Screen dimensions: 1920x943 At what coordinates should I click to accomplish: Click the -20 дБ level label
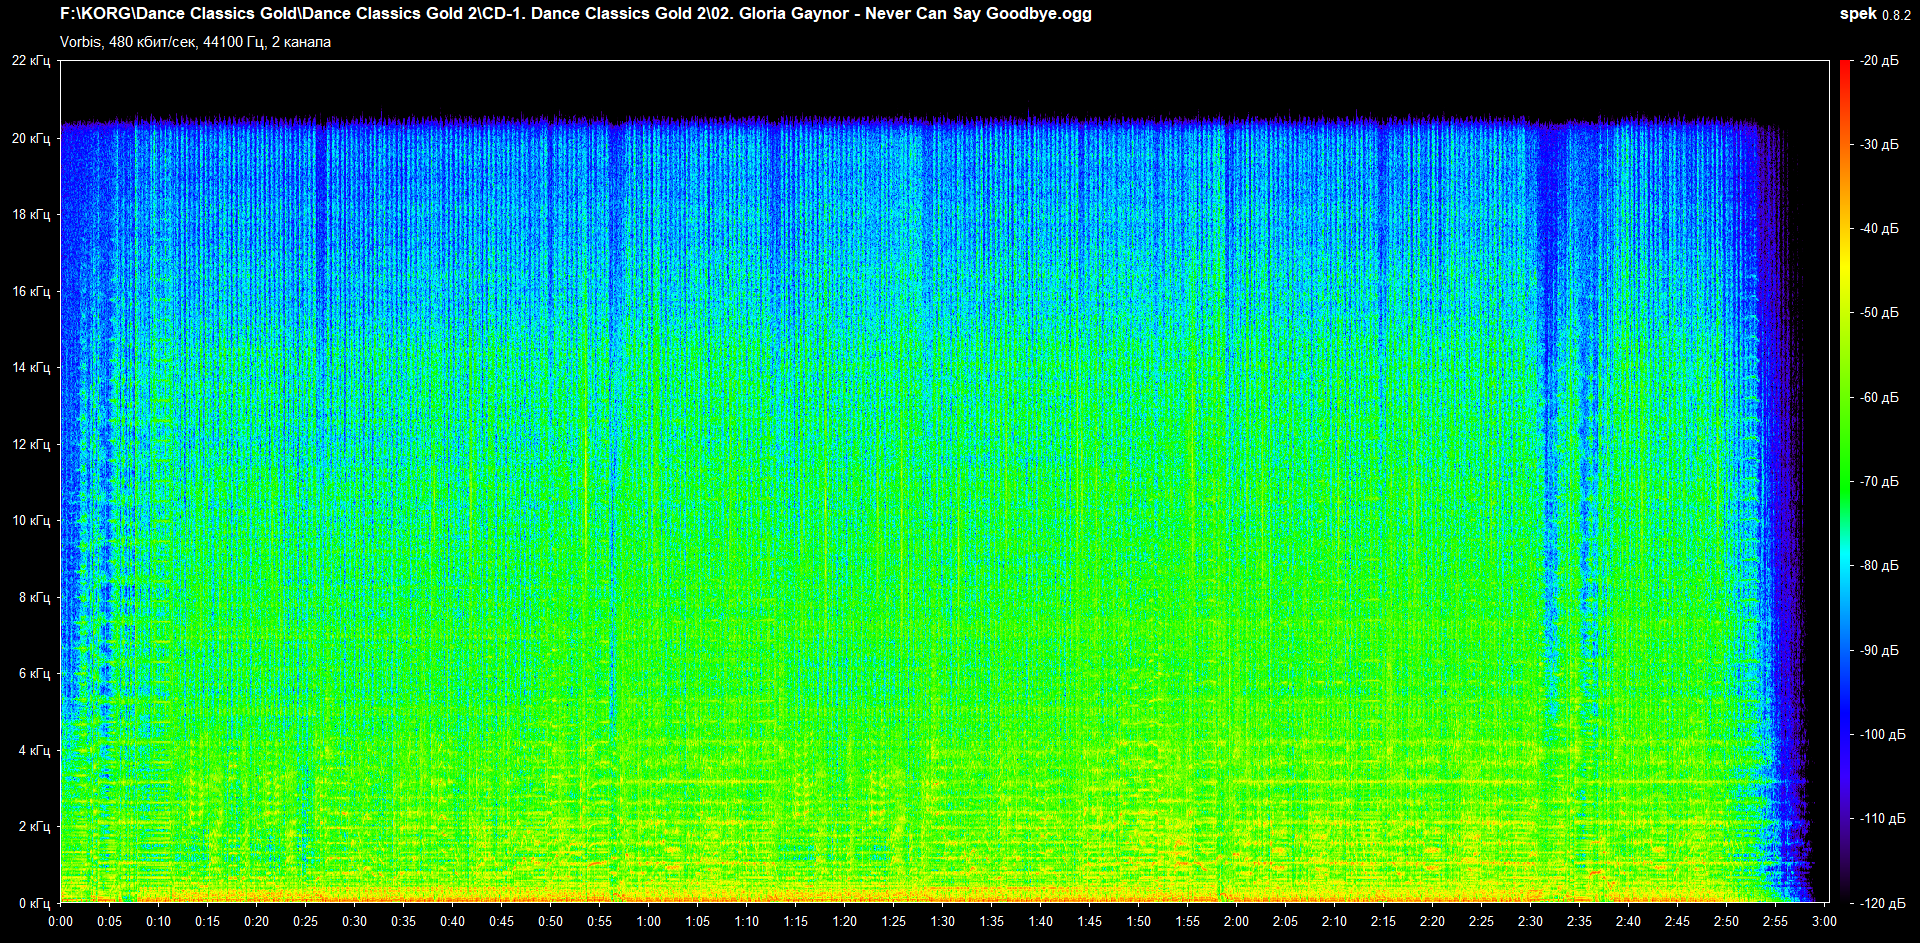[x=1879, y=61]
